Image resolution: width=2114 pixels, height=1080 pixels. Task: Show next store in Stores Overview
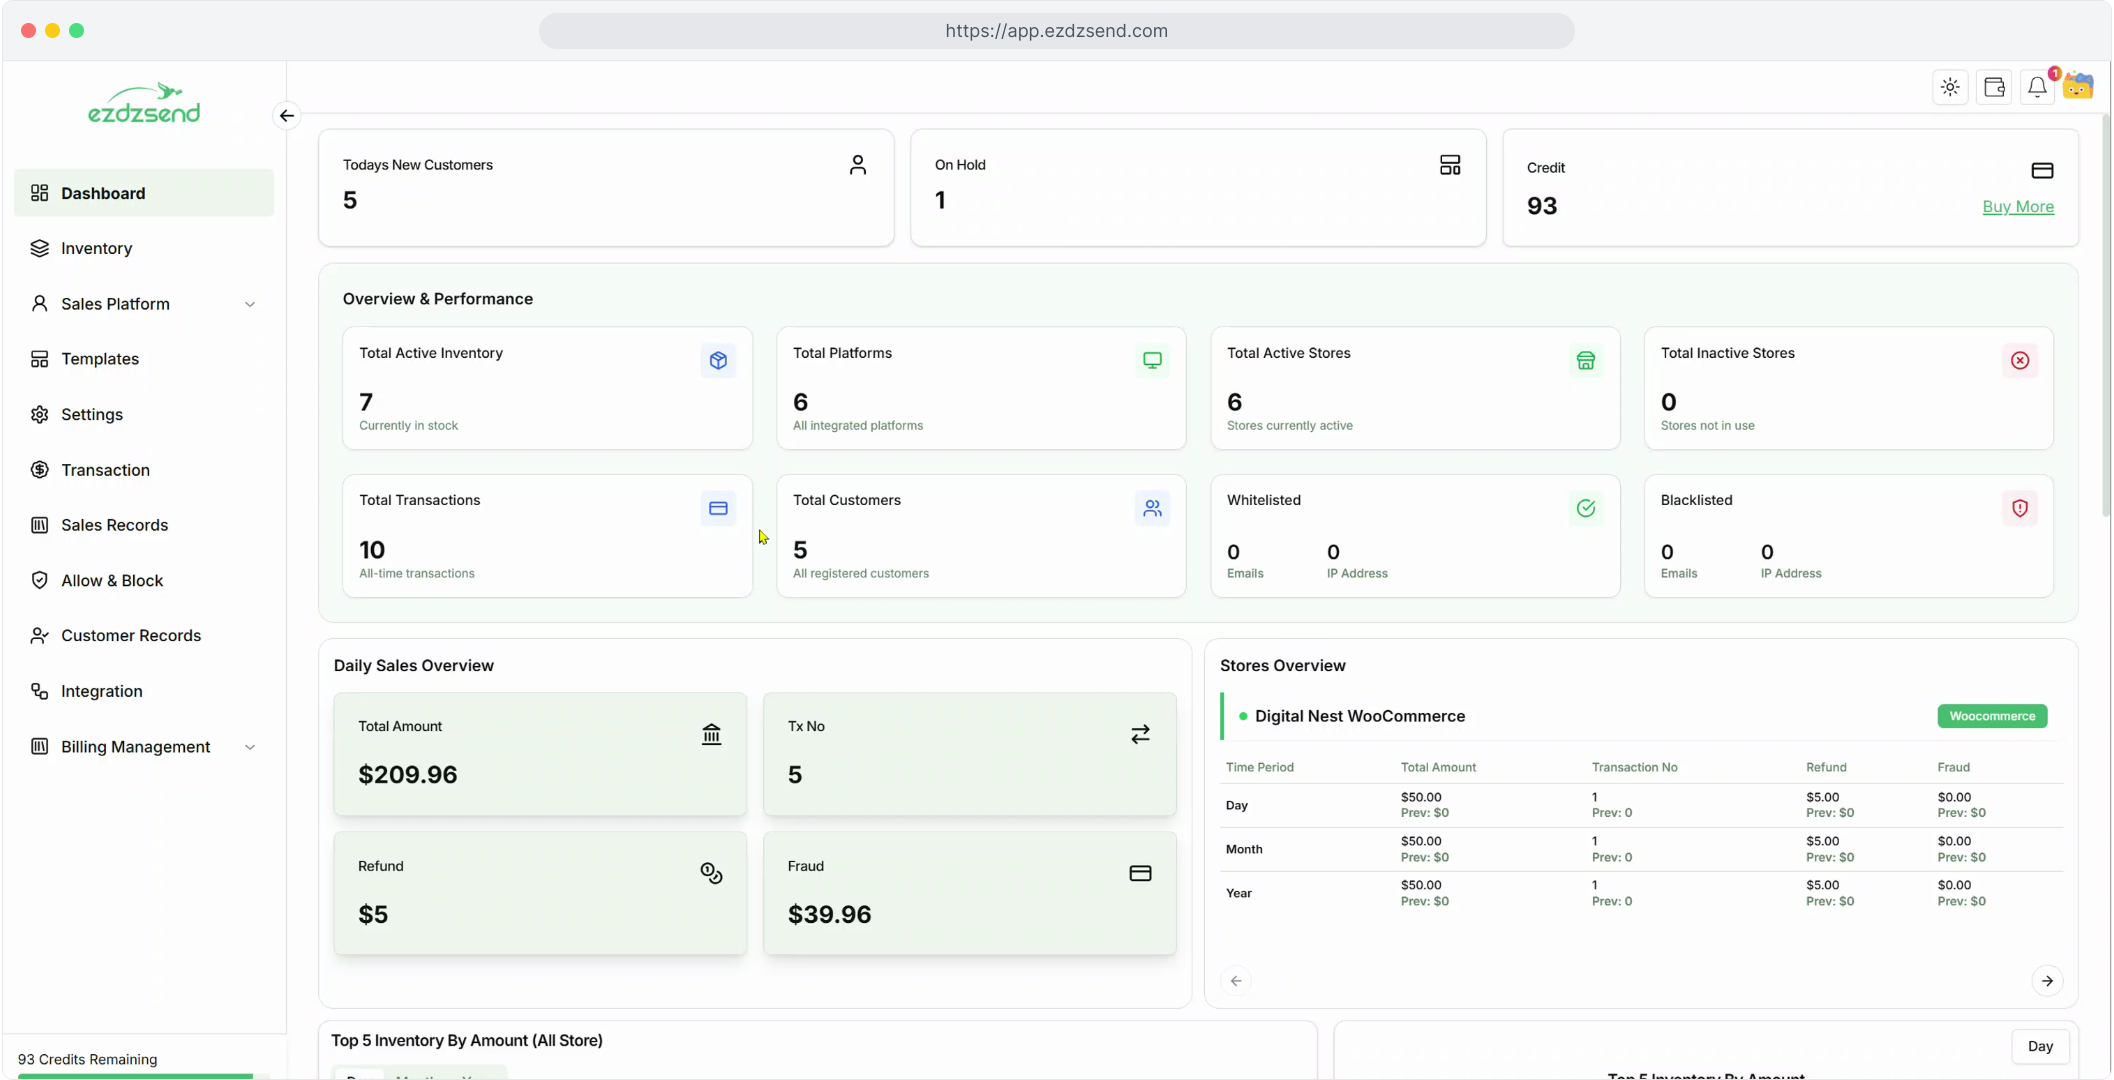pyautogui.click(x=2047, y=981)
